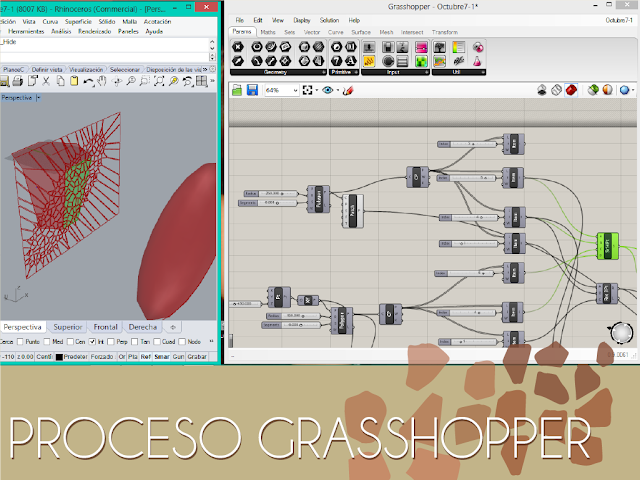Click the New document icon in Rhino toolbar
The height and width of the screenshot is (480, 640).
(32, 81)
